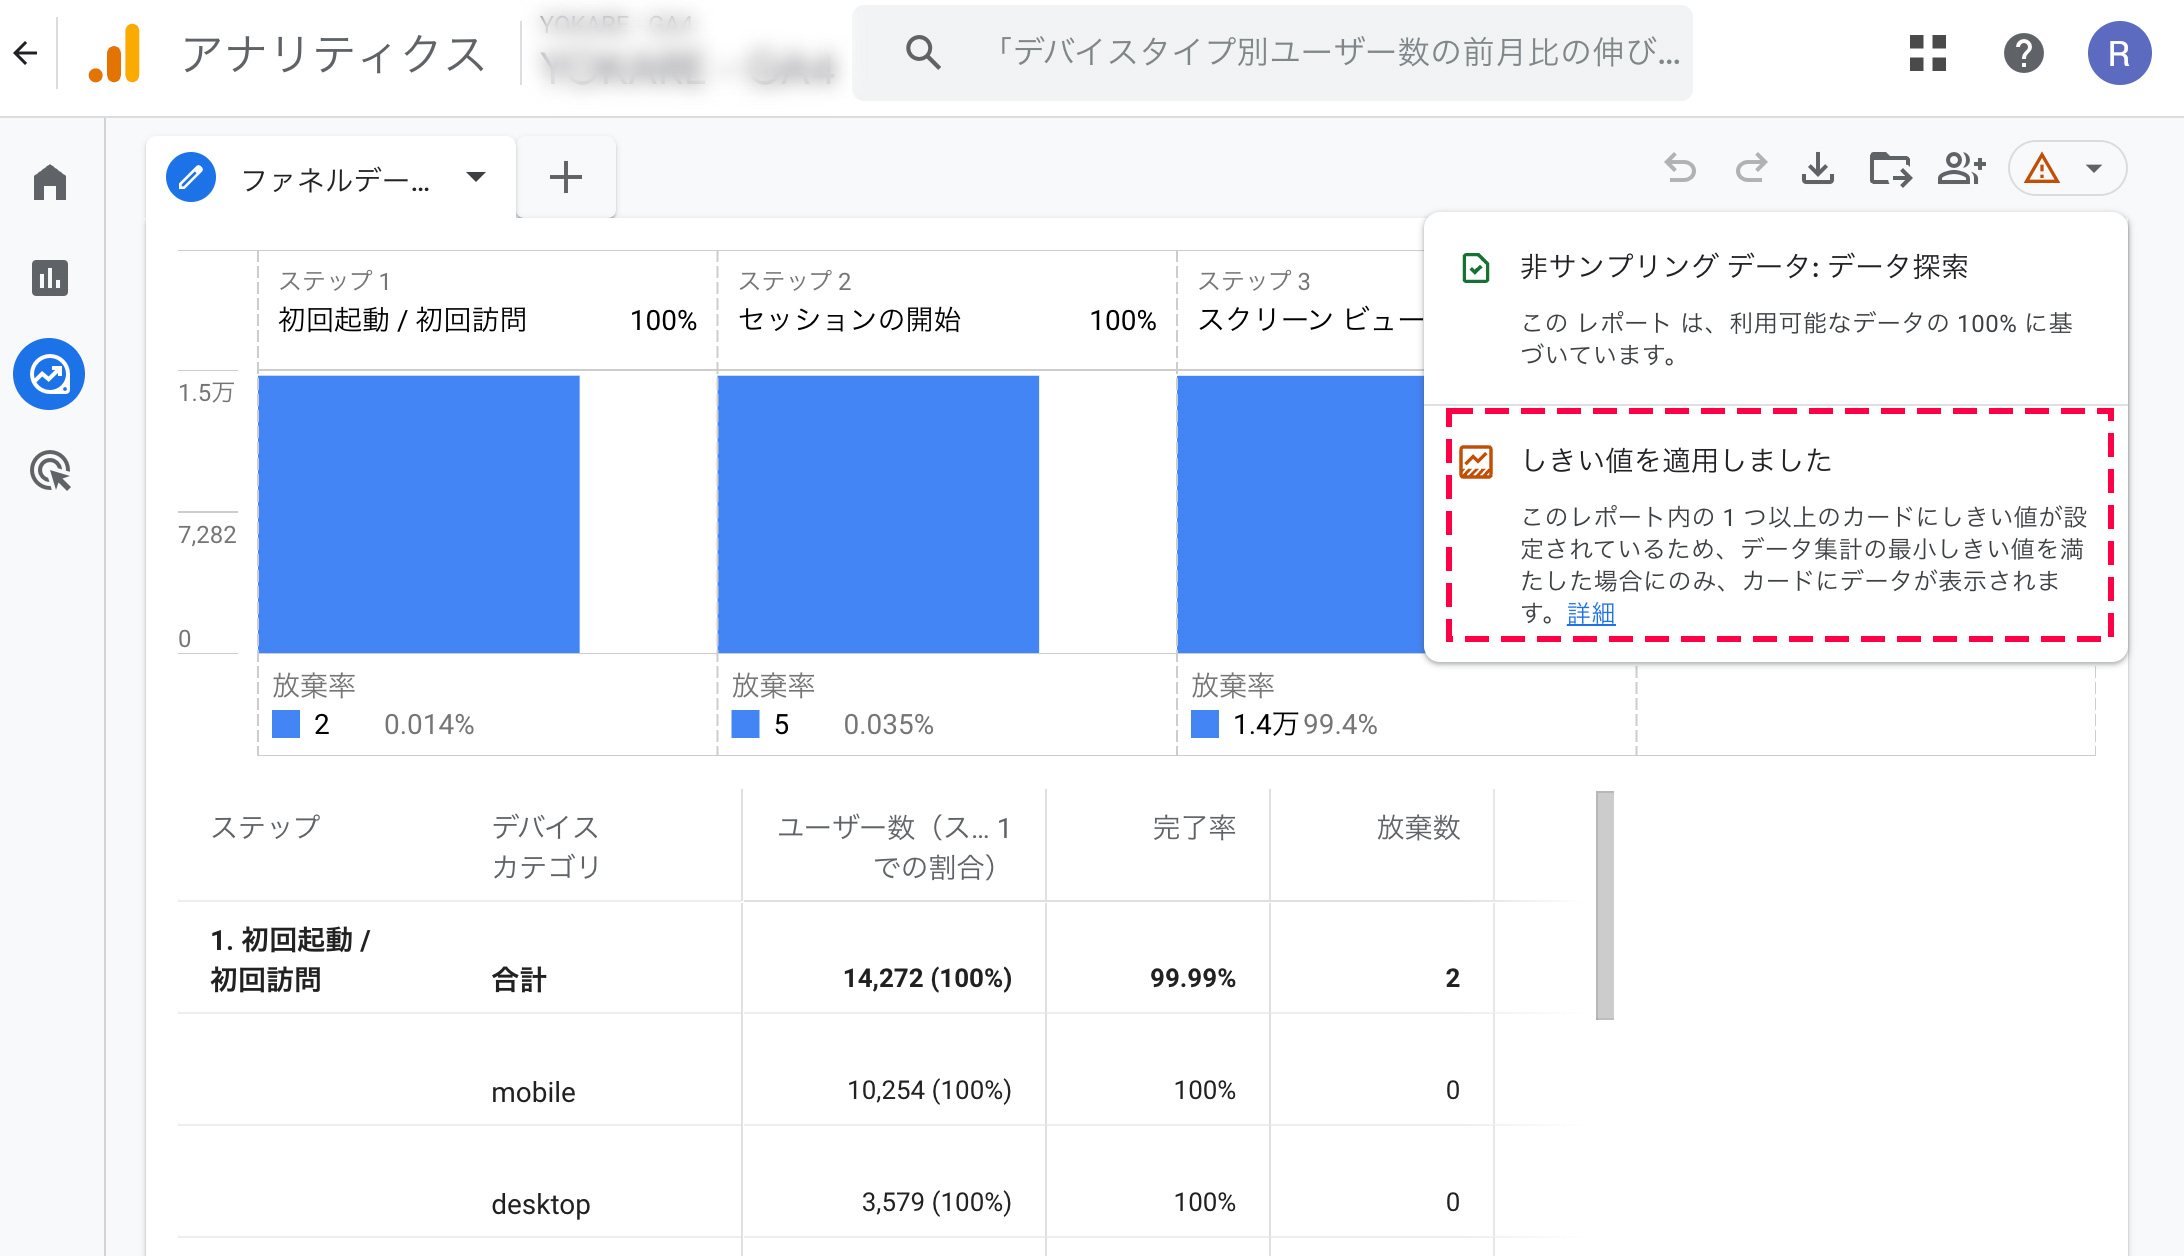Click the table vertical scrollbar
Image resolution: width=2184 pixels, height=1256 pixels.
coord(1605,905)
